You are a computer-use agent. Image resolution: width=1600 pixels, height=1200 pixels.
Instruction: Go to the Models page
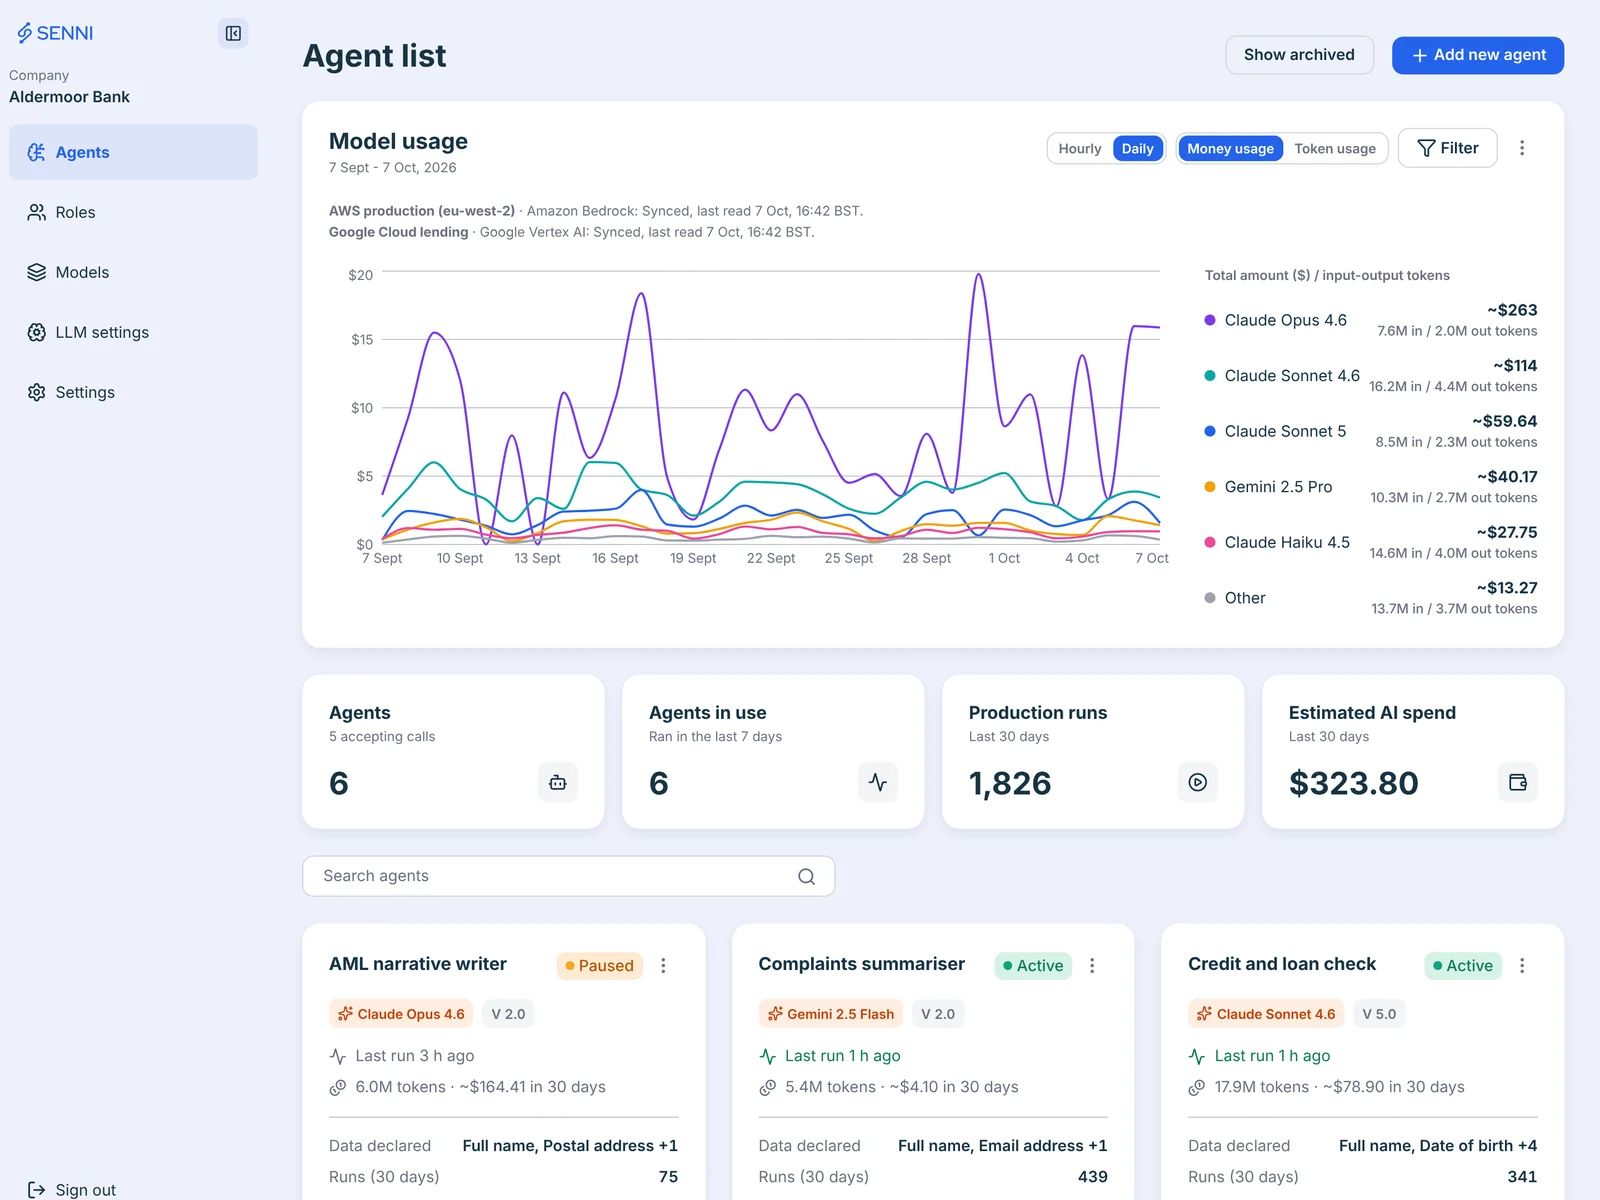coord(133,272)
